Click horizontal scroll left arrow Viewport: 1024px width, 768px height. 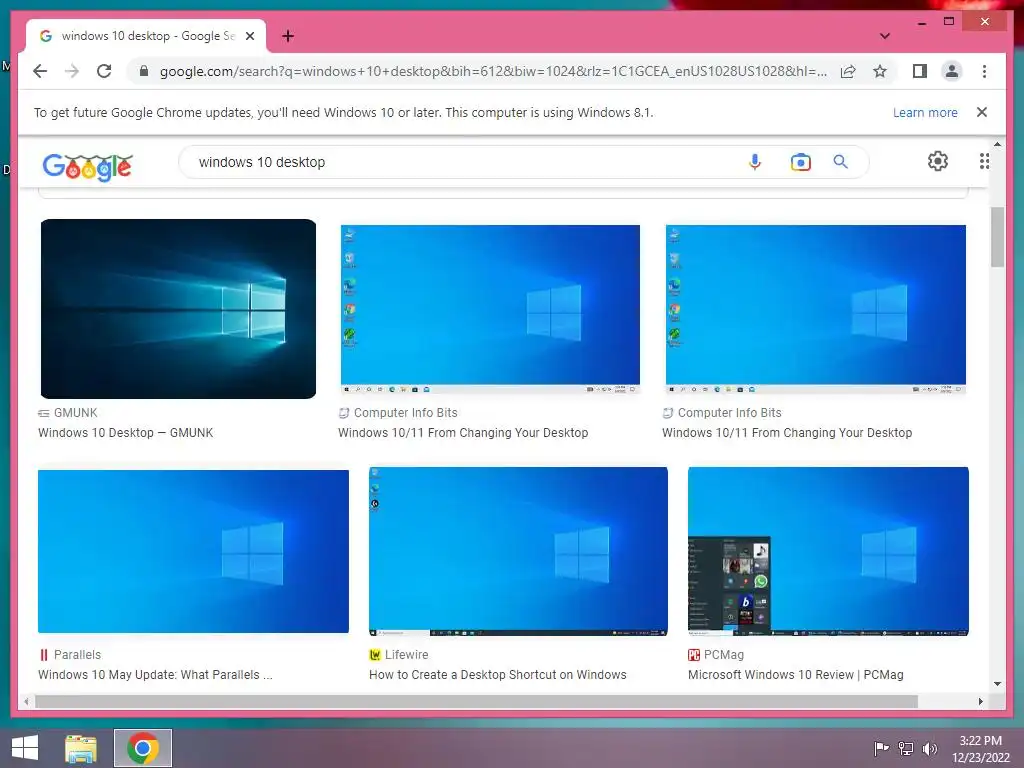point(26,701)
